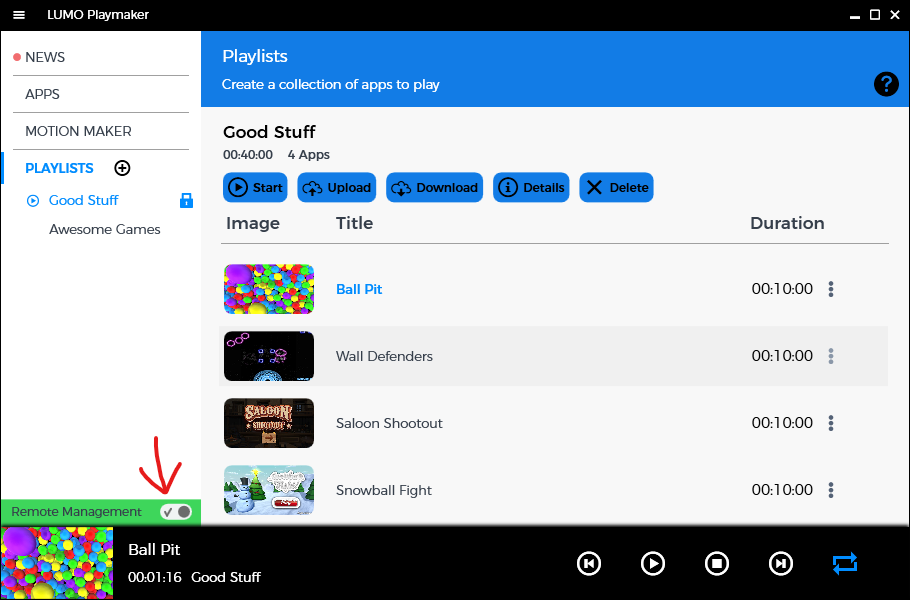This screenshot has width=910, height=600.
Task: Click Wall Defenders duration value
Action: click(782, 356)
